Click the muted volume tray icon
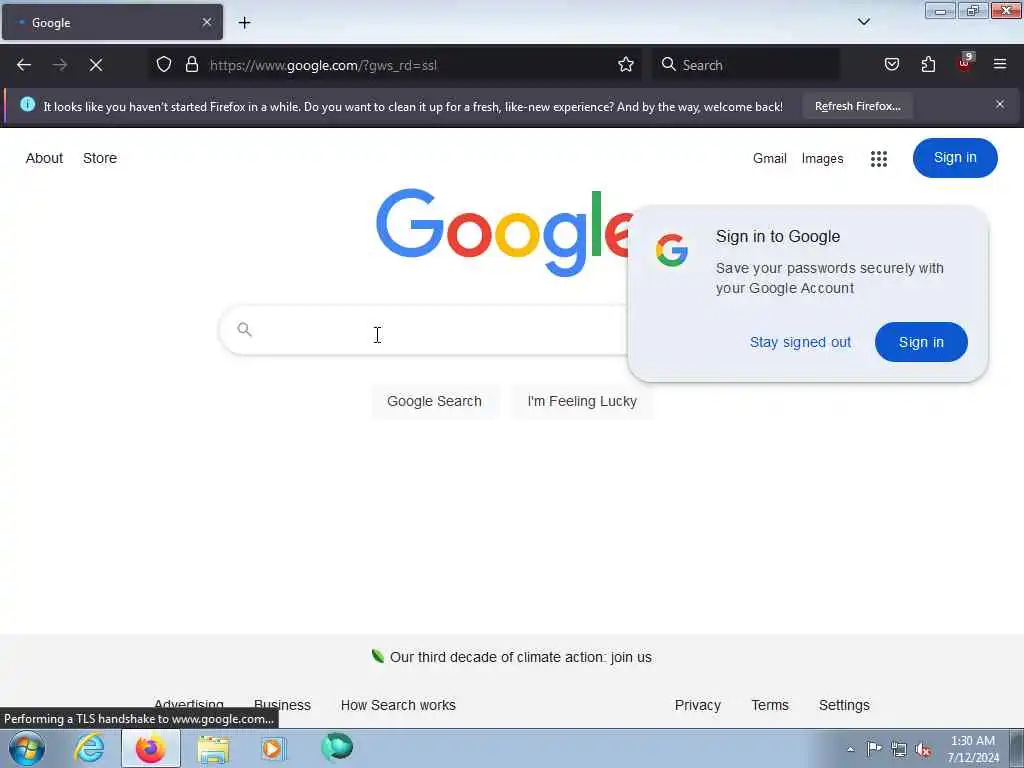The width and height of the screenshot is (1024, 768). click(923, 749)
